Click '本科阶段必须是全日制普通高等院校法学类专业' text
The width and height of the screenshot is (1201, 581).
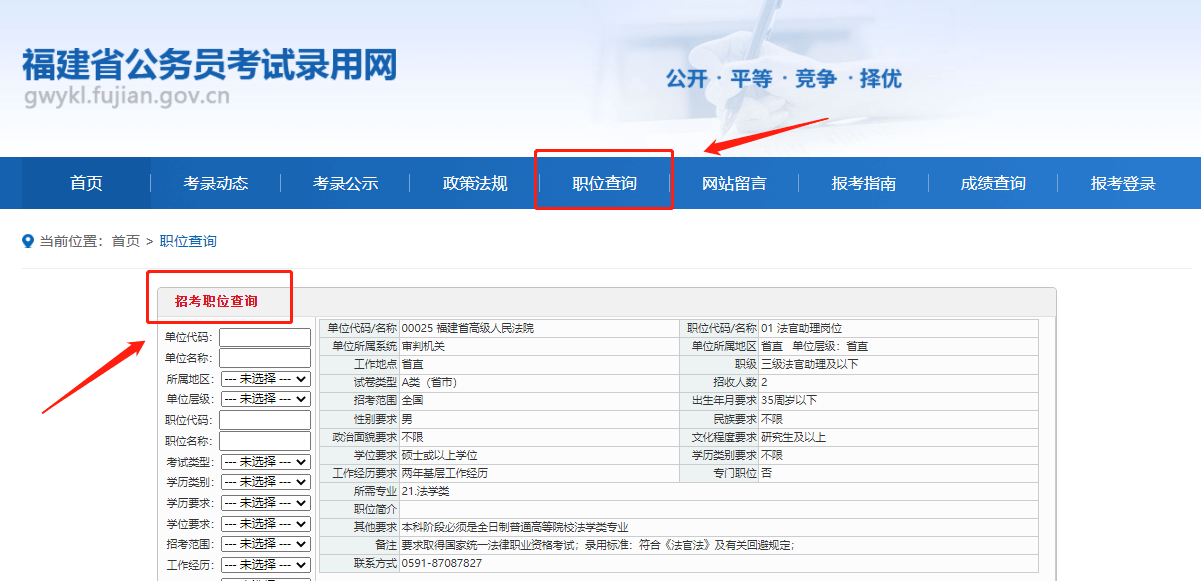click(515, 527)
